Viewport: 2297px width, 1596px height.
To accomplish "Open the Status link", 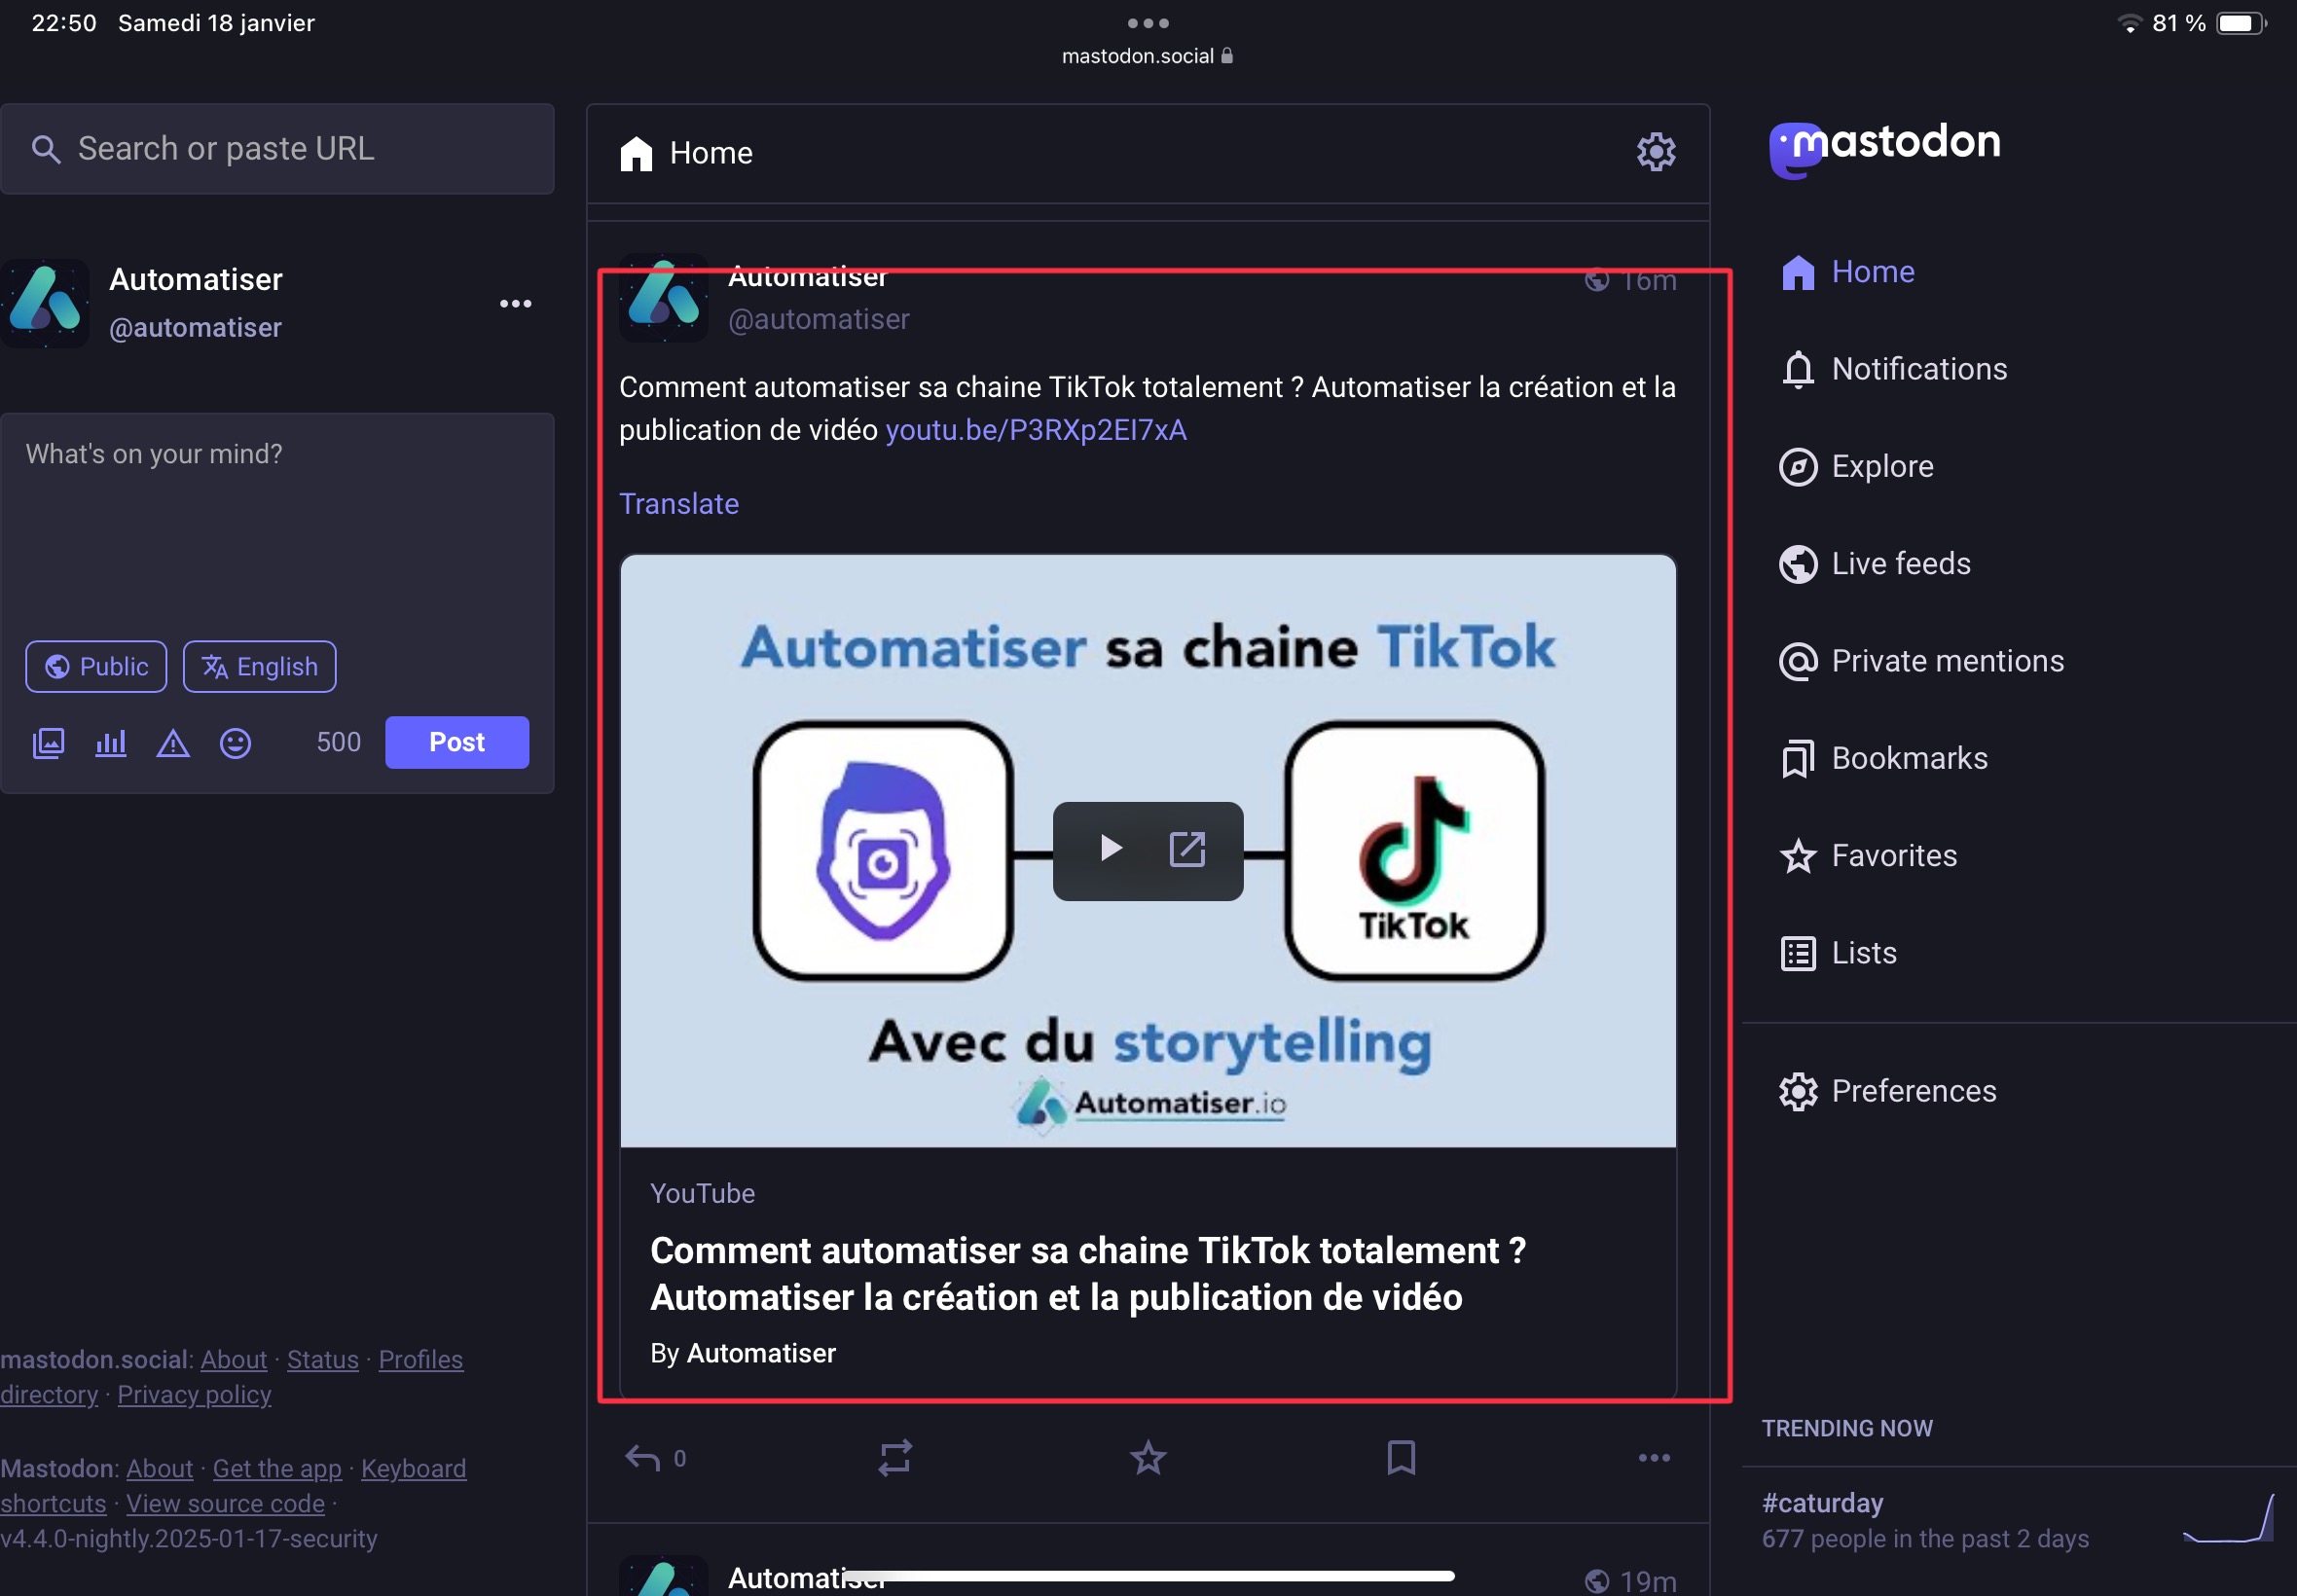I will tap(322, 1360).
